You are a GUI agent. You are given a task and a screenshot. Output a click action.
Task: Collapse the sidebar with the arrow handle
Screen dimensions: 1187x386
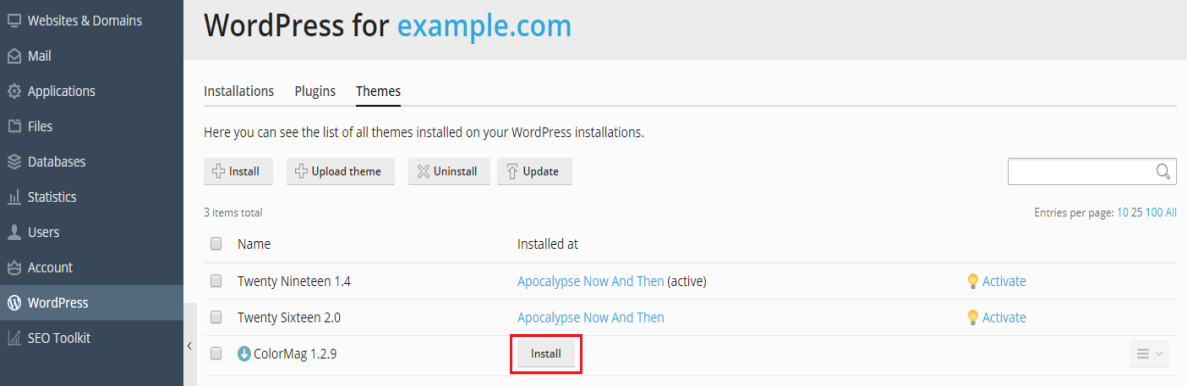point(189,345)
